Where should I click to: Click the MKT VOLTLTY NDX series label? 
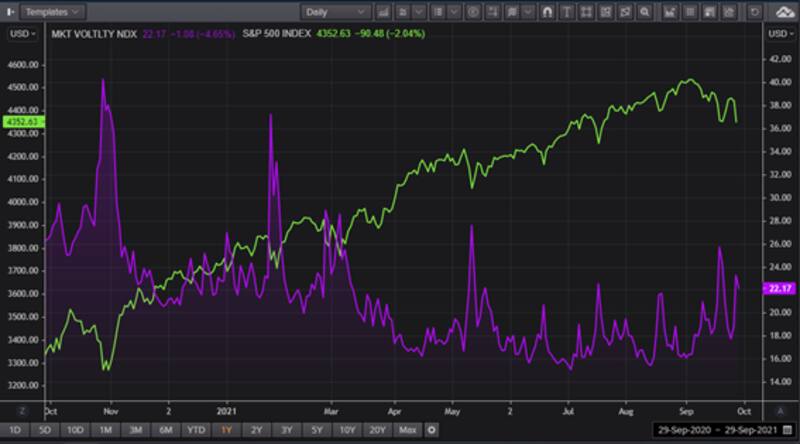[x=95, y=33]
